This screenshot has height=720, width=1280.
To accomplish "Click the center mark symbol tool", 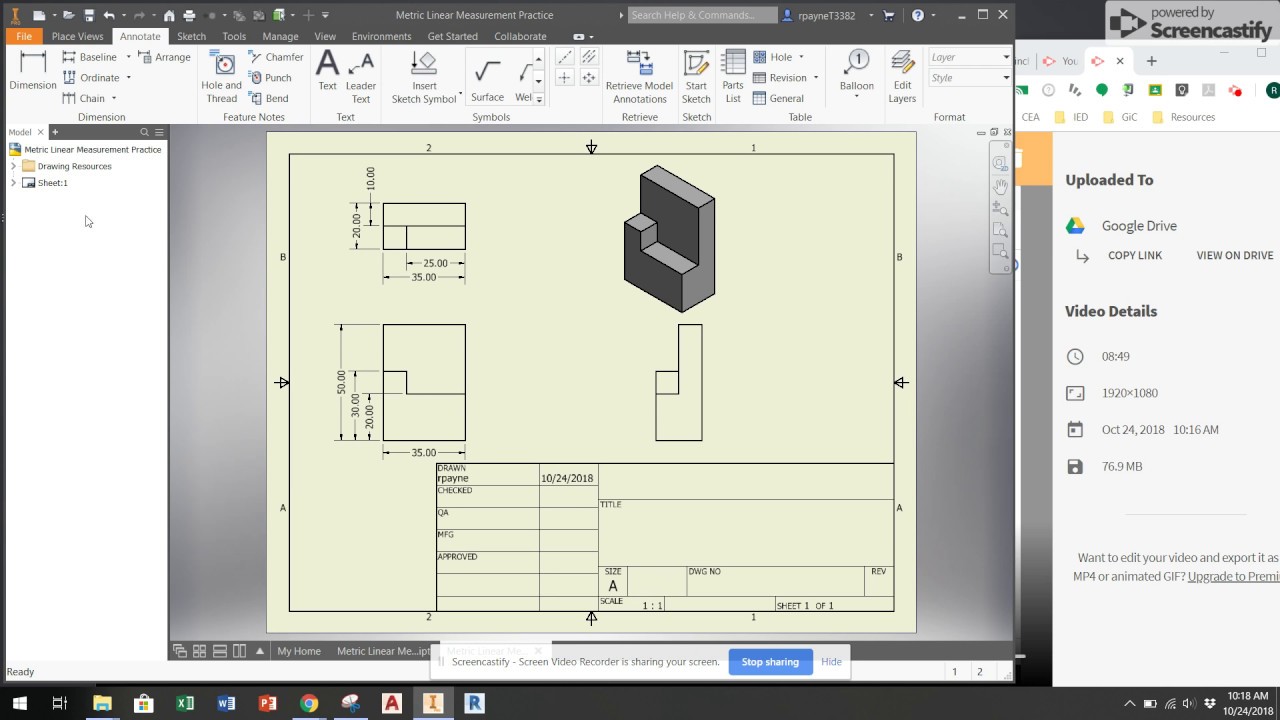I will point(565,78).
